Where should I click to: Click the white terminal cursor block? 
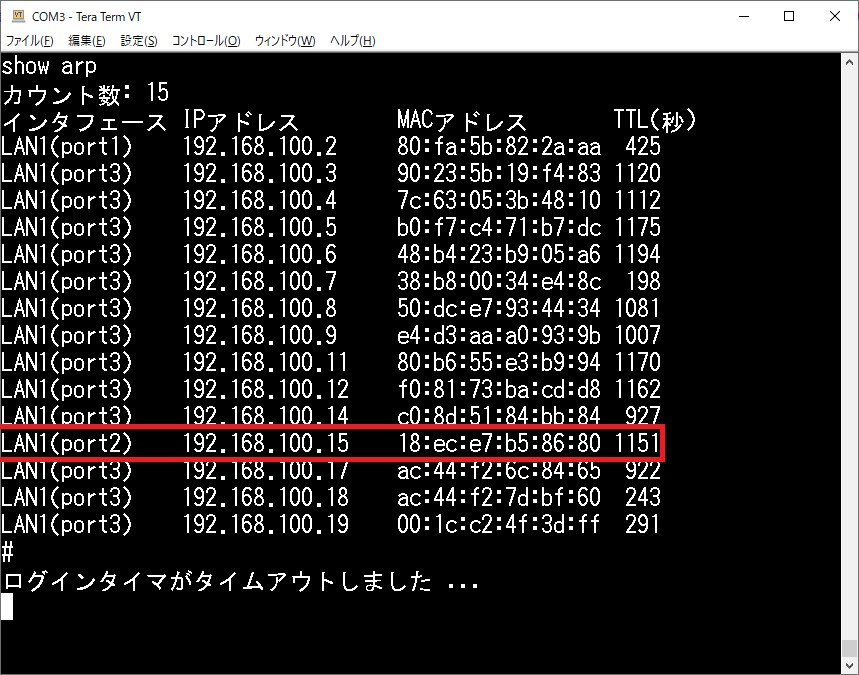coord(7,607)
